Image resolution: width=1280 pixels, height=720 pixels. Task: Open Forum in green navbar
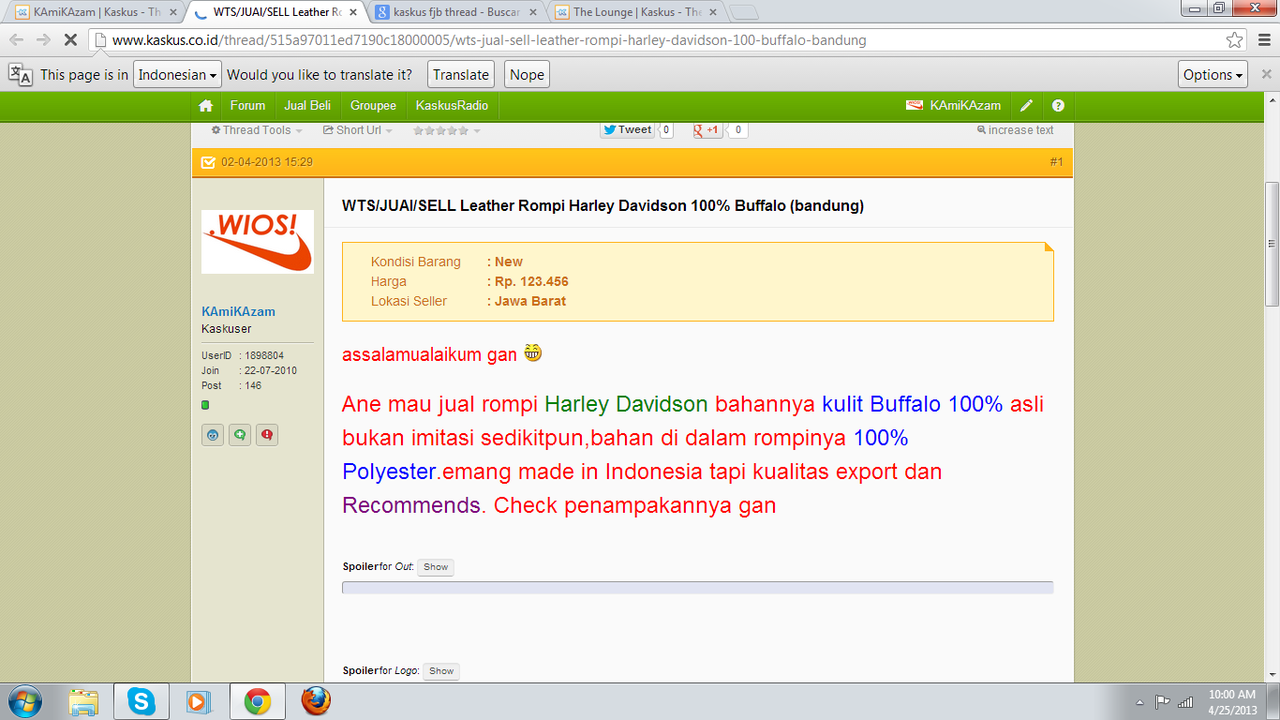(248, 106)
